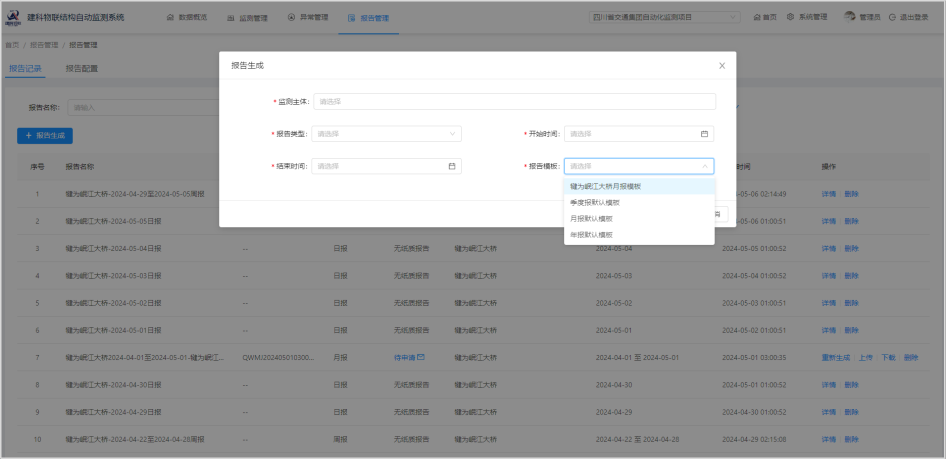
Task: Click timestamp 2024-05-01 03:00:35
Action: [754, 358]
